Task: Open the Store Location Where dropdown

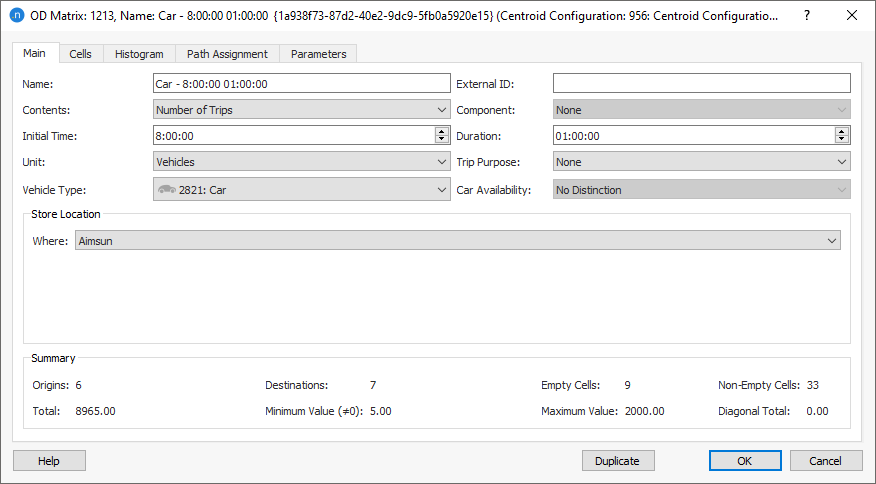Action: pyautogui.click(x=457, y=241)
